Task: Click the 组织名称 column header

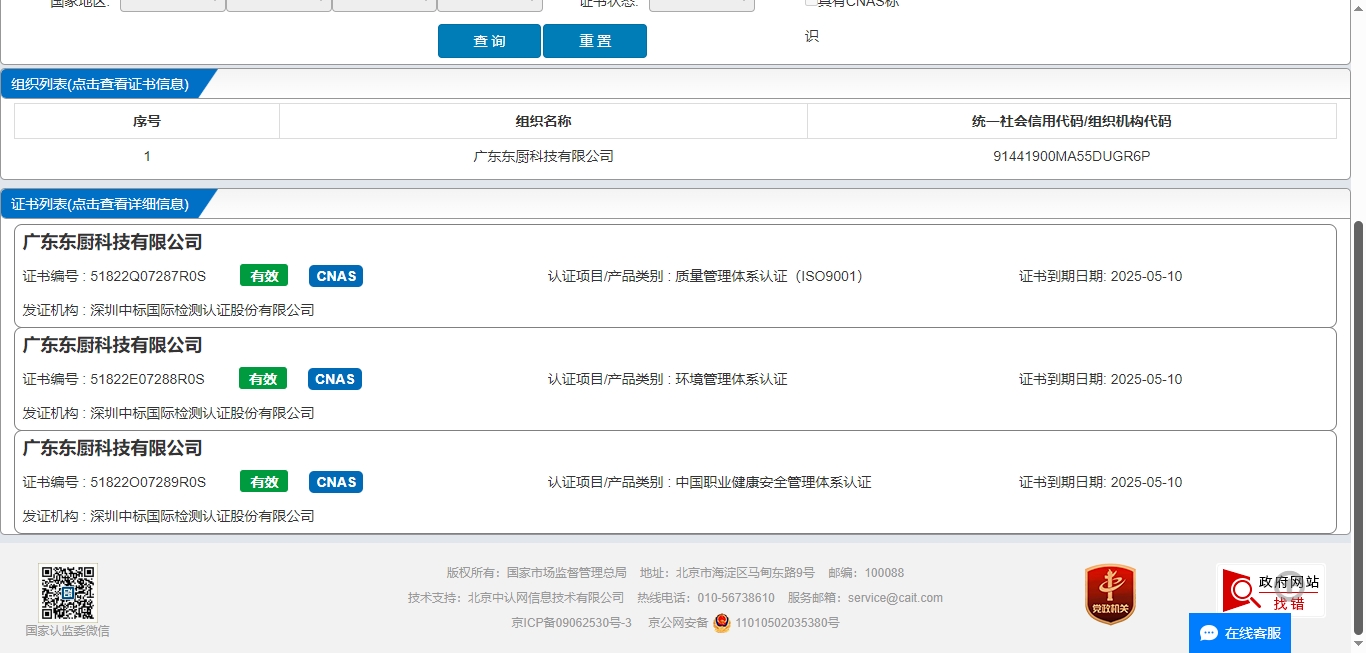Action: [x=543, y=121]
